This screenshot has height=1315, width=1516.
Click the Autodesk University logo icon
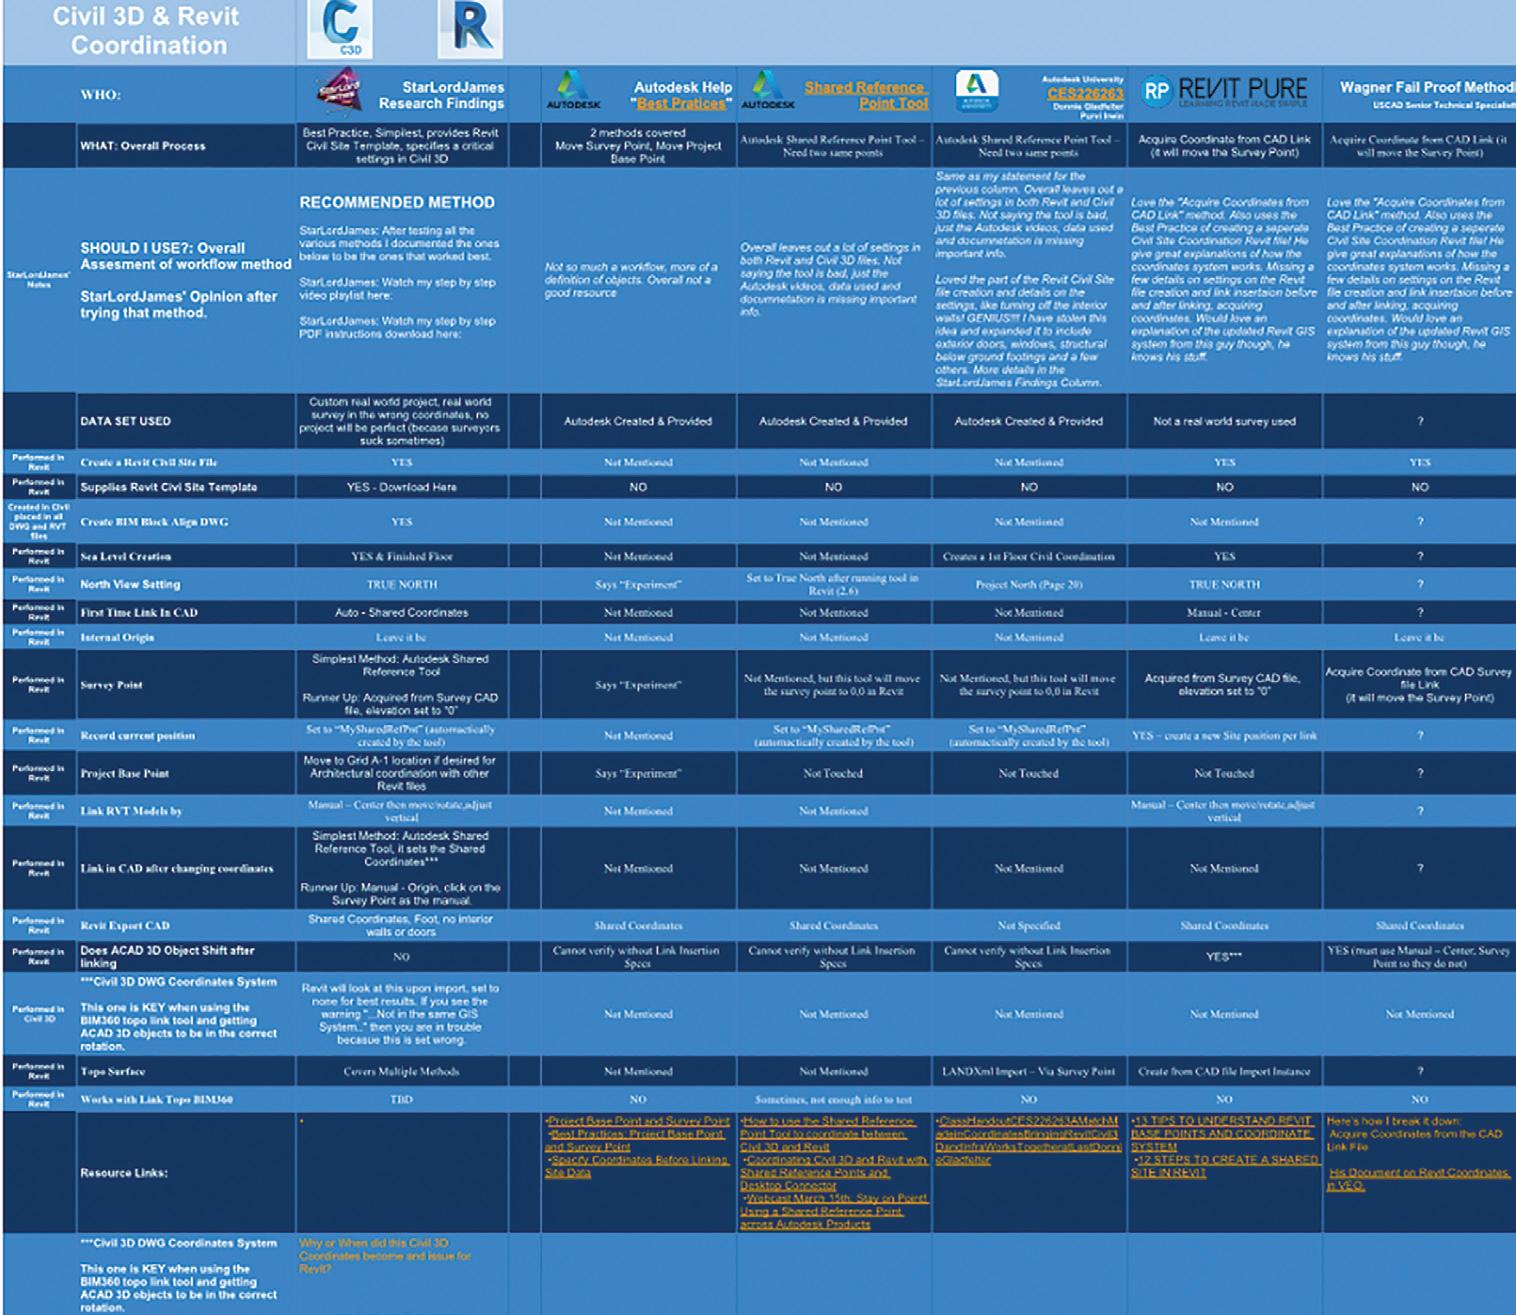point(976,91)
